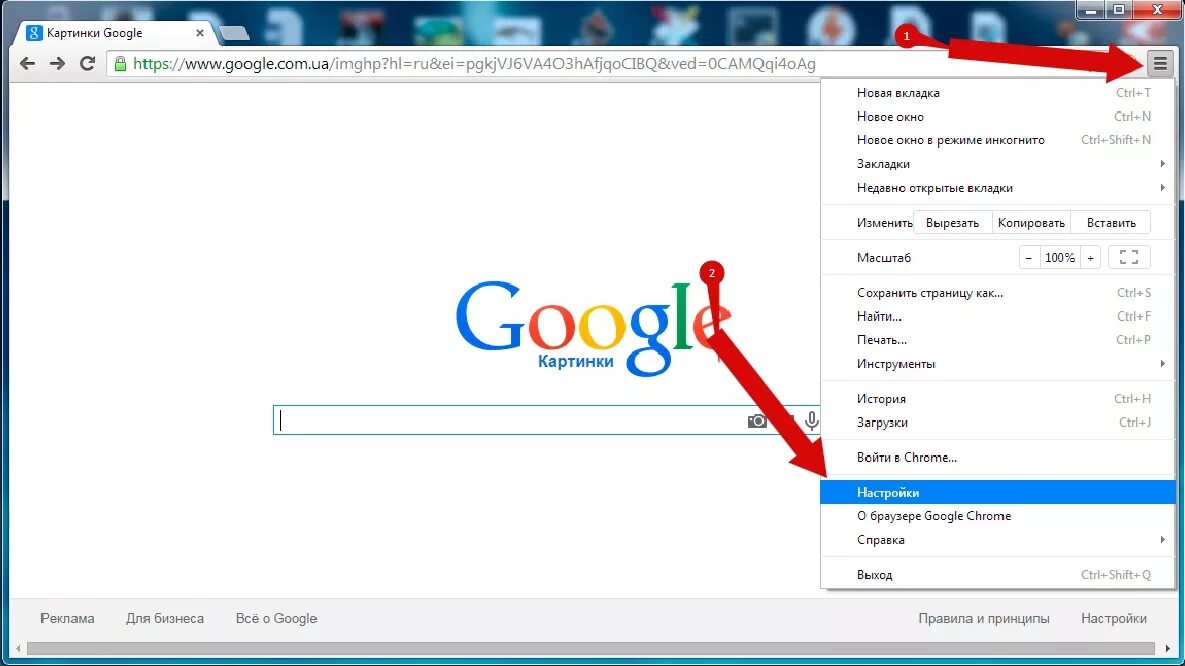The height and width of the screenshot is (666, 1185).
Task: Start voice search with microphone icon
Action: point(812,420)
